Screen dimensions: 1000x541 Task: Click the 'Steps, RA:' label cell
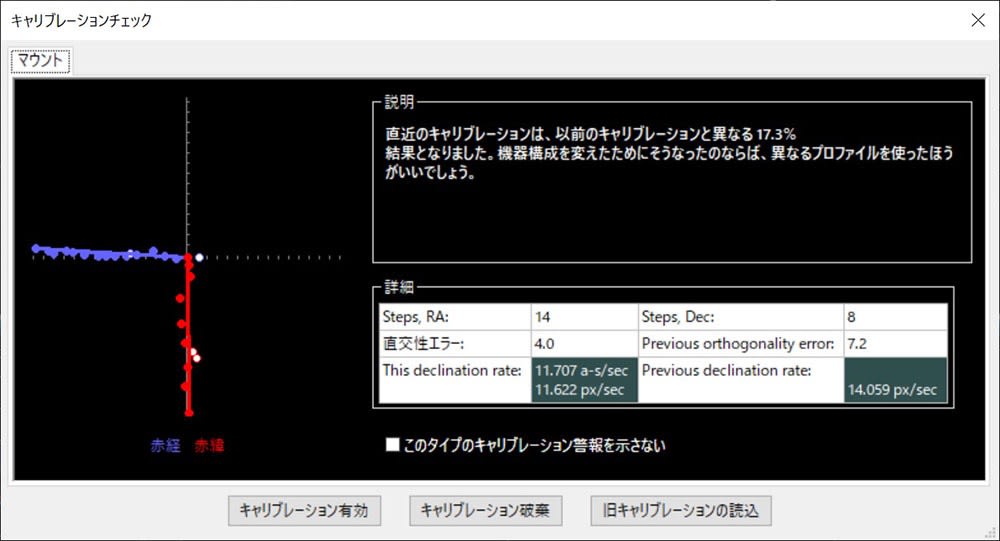coord(455,317)
